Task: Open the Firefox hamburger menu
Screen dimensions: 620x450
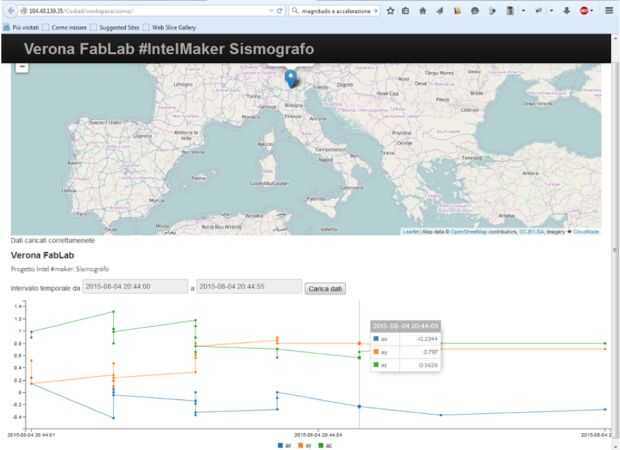Action: tap(609, 11)
